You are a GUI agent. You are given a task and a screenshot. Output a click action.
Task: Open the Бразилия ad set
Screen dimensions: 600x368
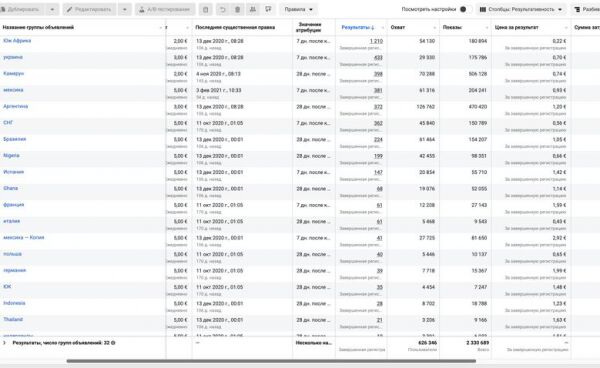tap(15, 139)
